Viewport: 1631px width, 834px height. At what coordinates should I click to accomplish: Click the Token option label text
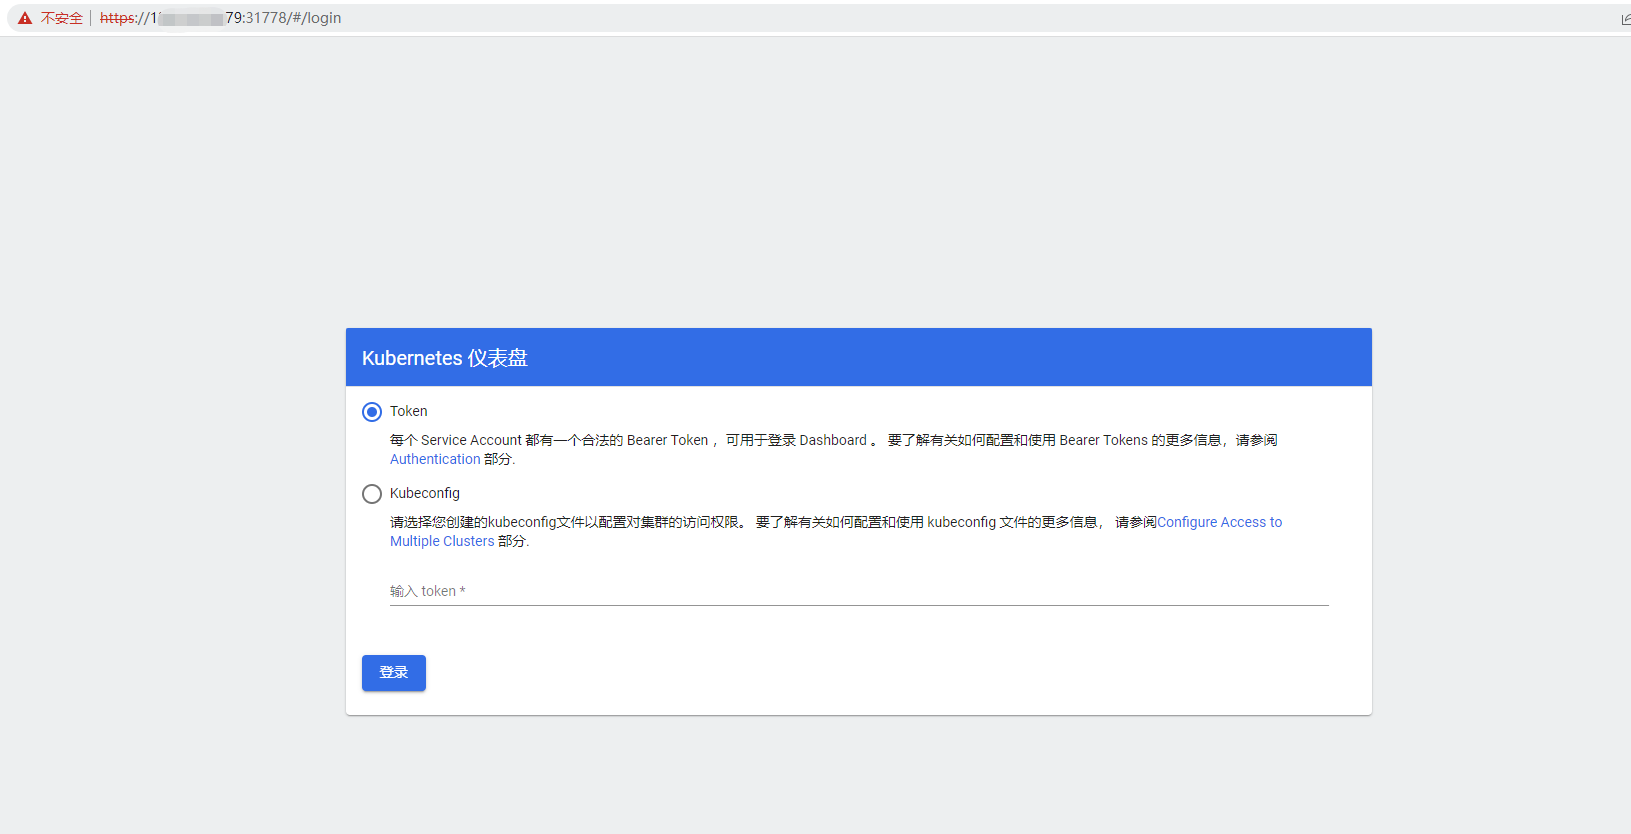coord(408,411)
